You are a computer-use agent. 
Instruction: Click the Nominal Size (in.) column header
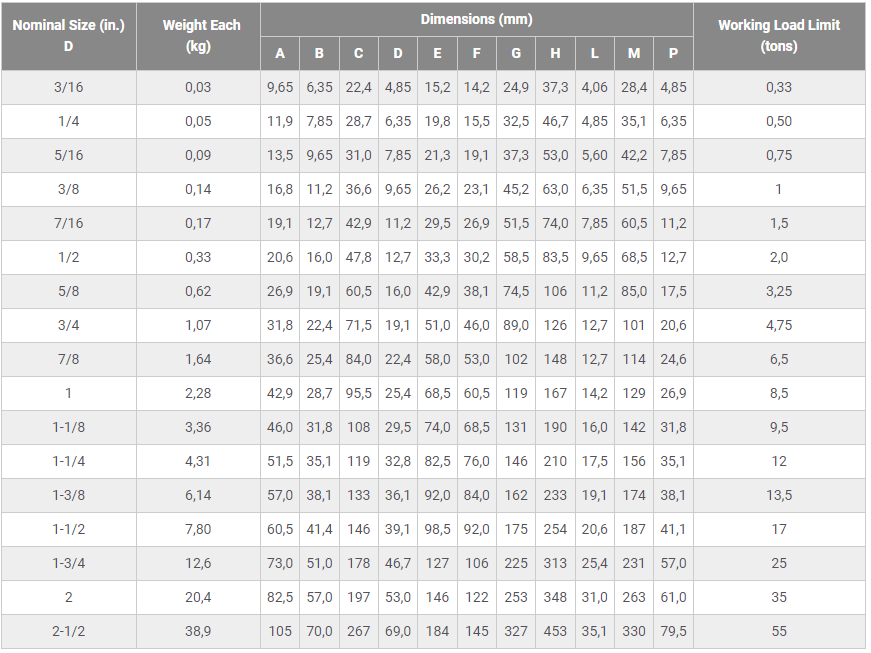point(68,36)
